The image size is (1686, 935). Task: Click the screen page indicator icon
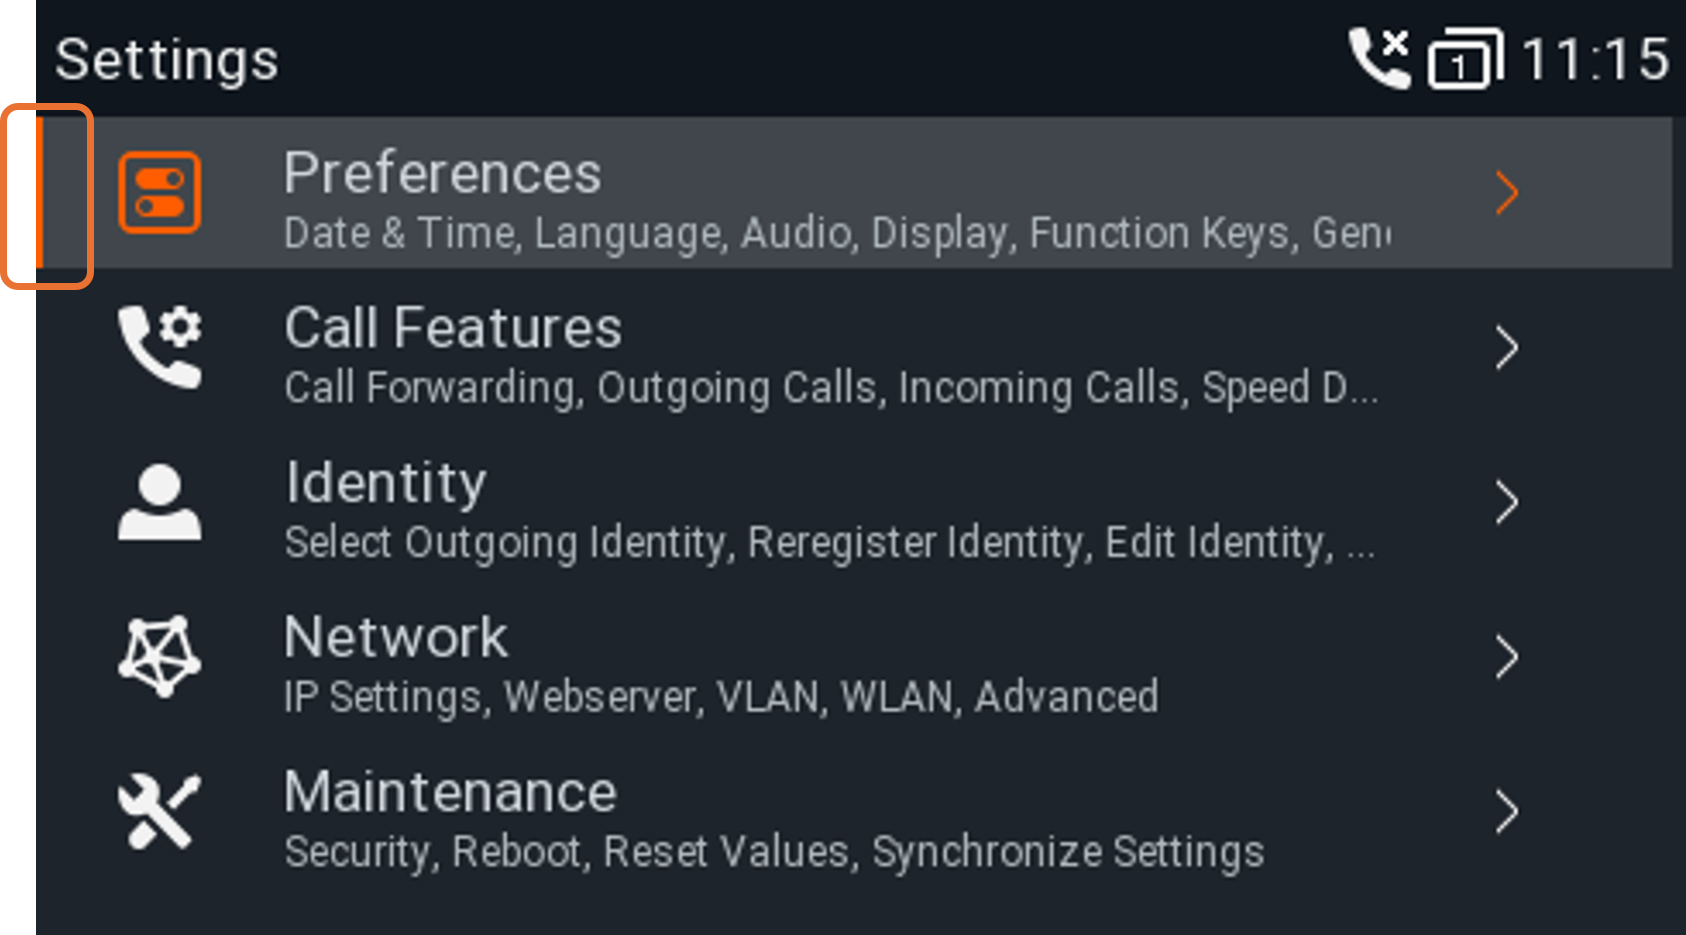click(1465, 59)
